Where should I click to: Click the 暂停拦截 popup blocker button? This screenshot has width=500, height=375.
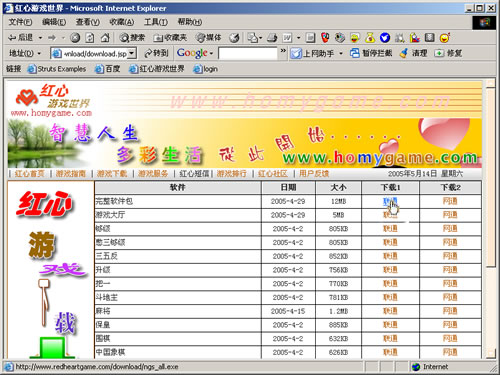point(371,53)
